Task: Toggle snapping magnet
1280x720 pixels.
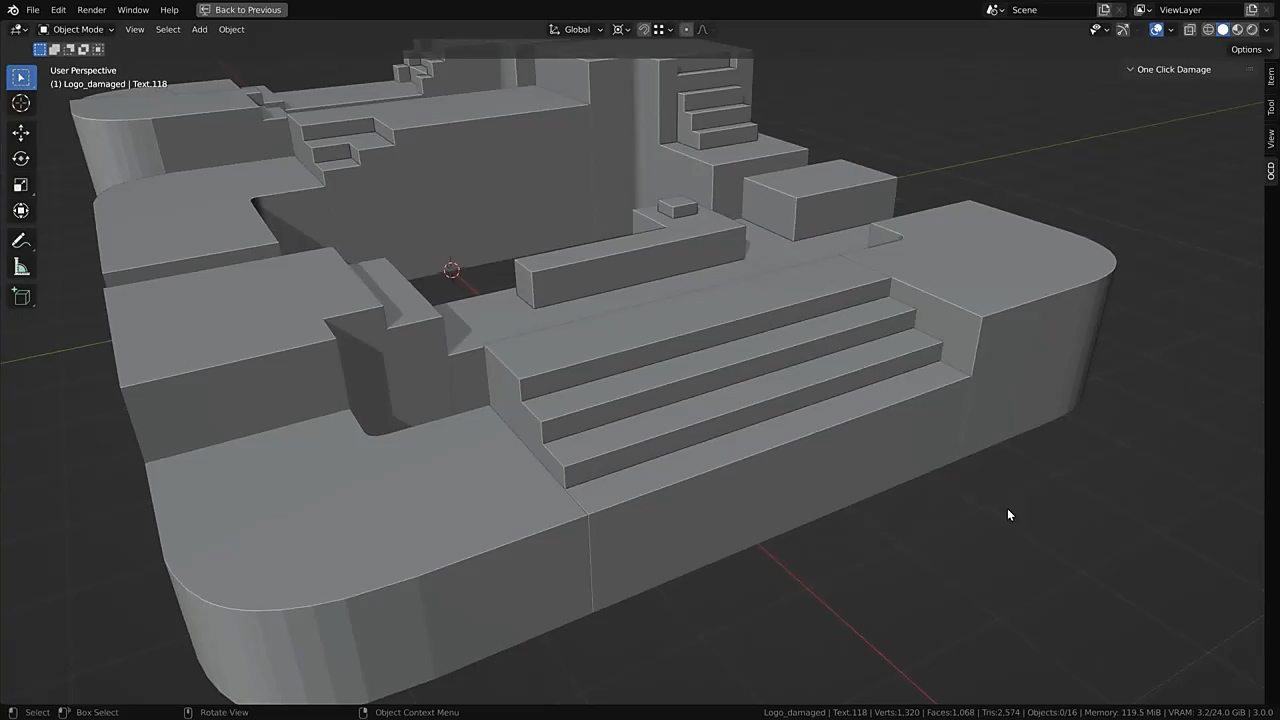Action: (x=643, y=30)
